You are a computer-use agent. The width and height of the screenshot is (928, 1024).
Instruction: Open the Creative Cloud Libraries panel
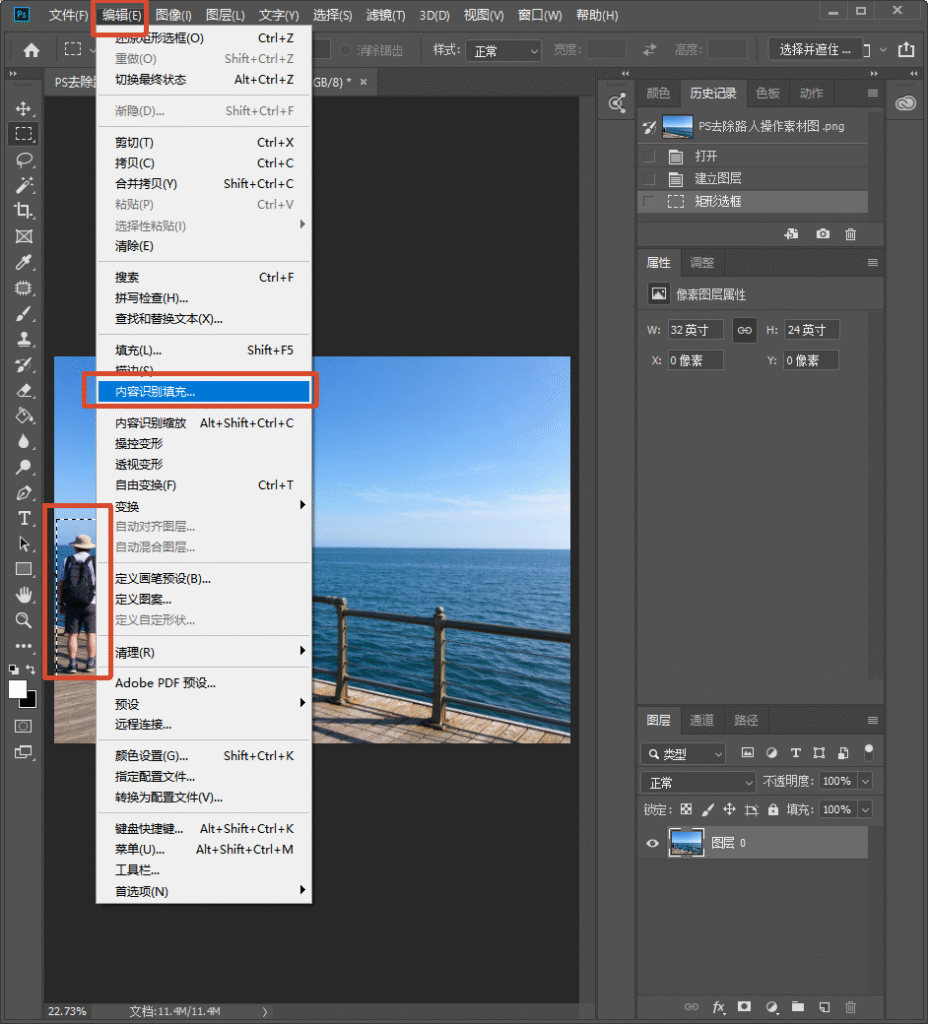[905, 103]
